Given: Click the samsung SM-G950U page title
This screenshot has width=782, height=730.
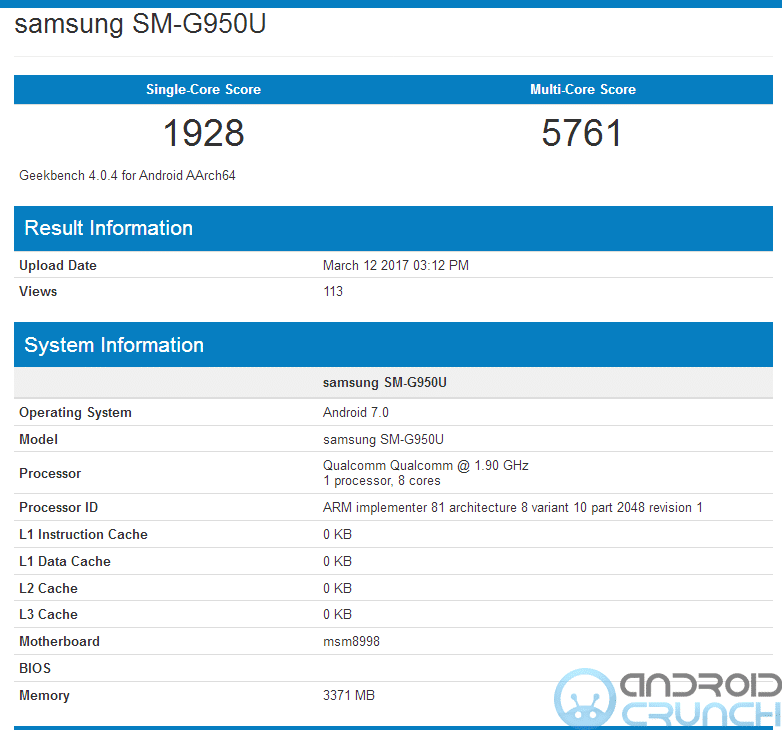Looking at the screenshot, I should click(x=140, y=24).
